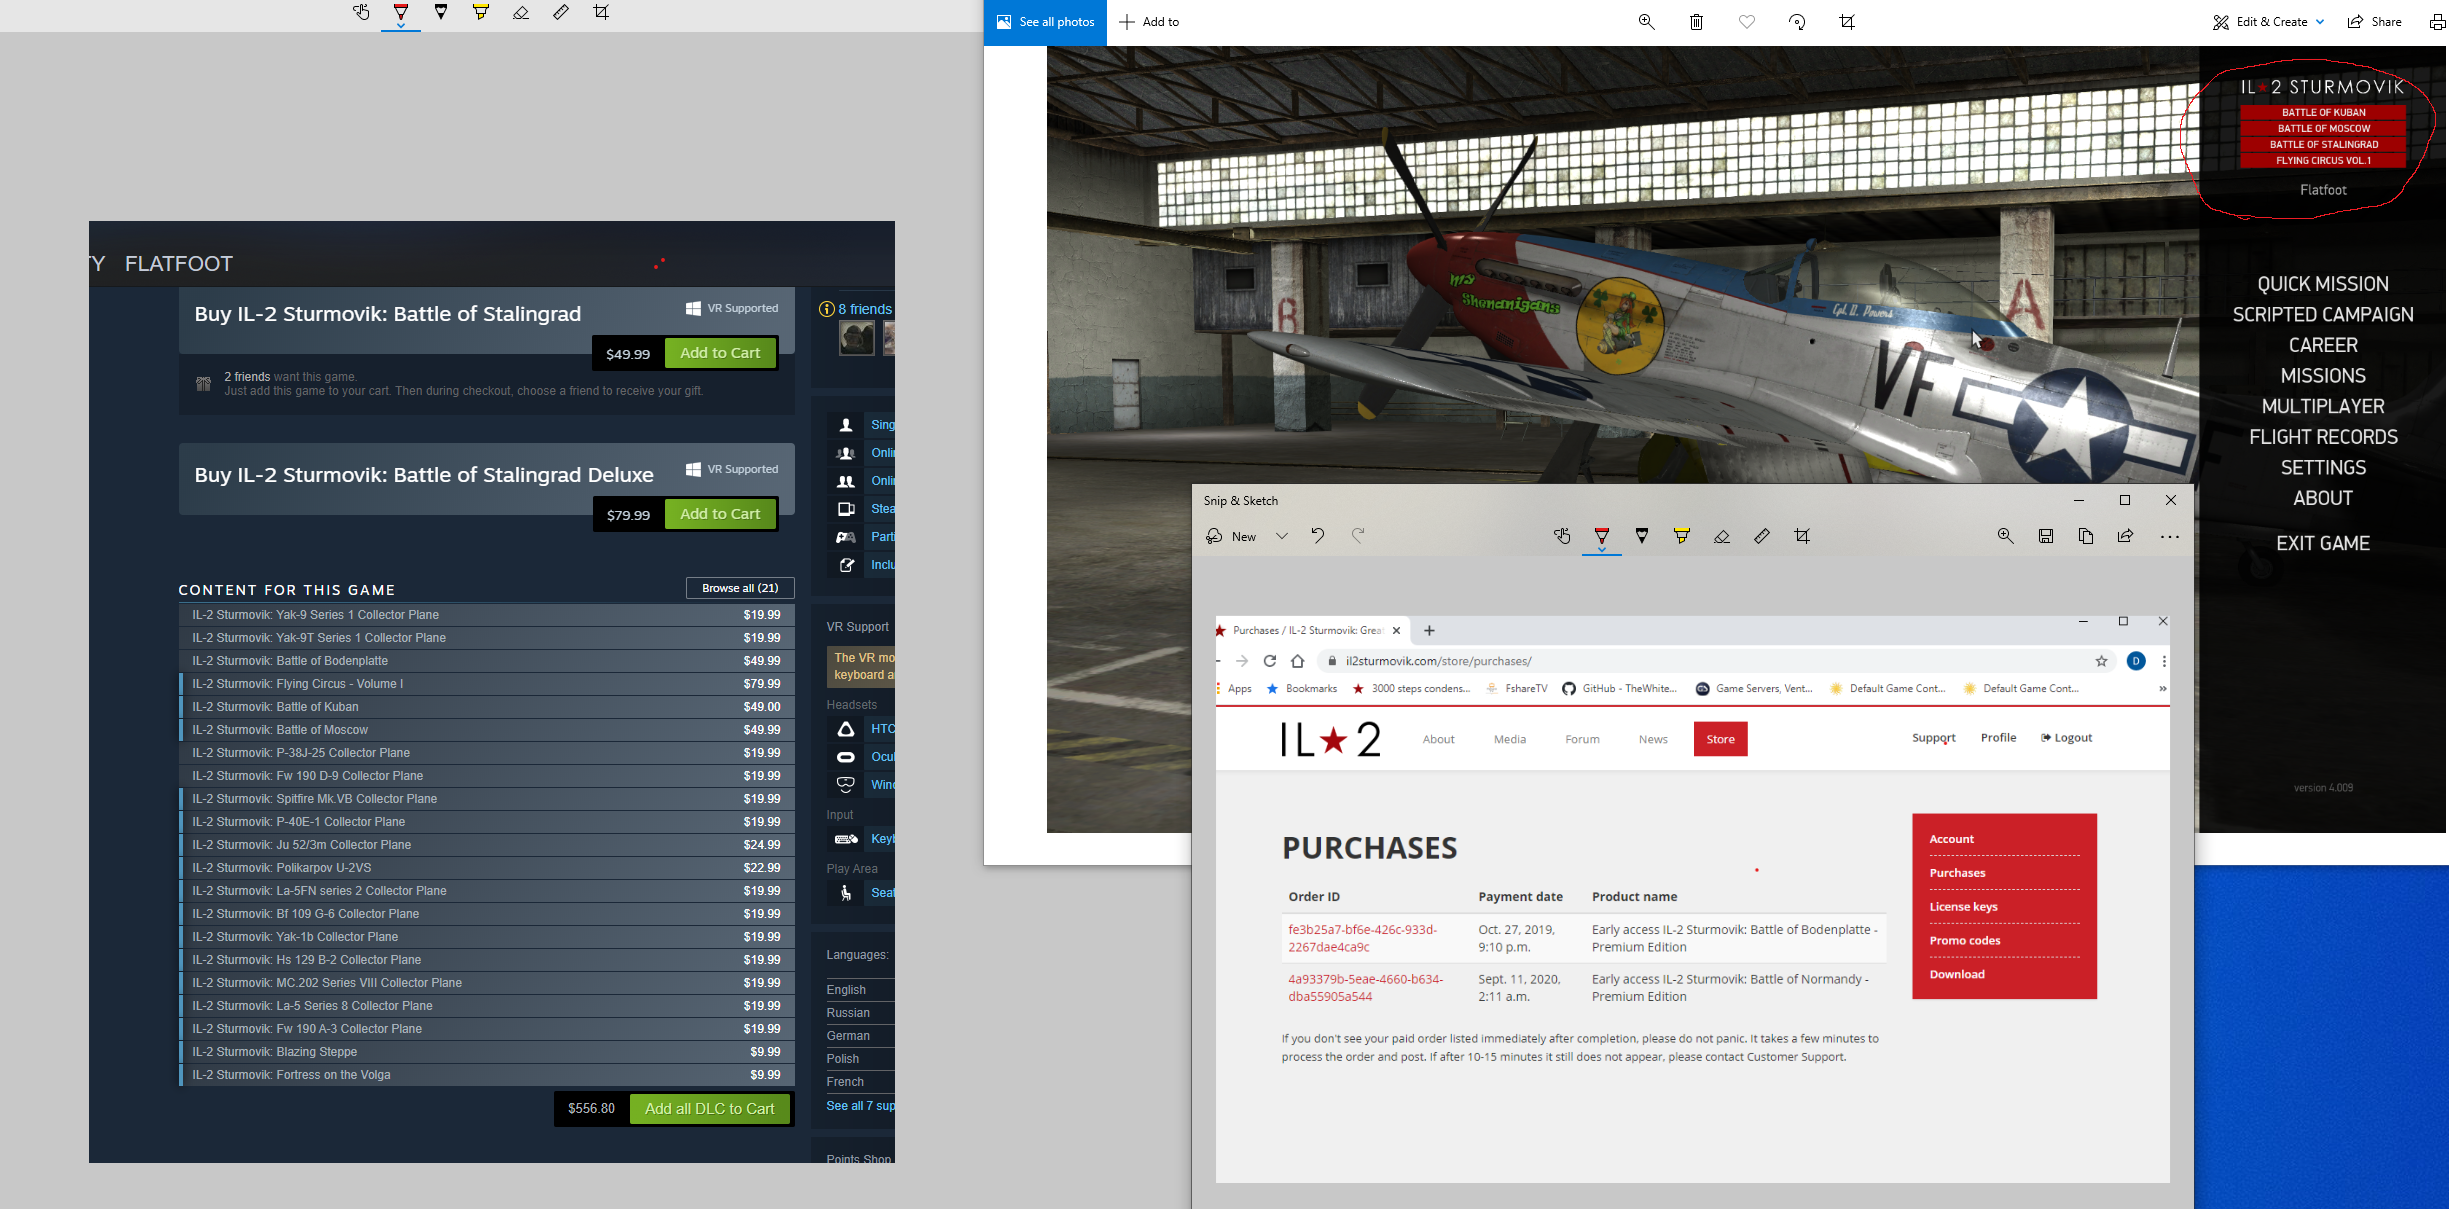Viewport: 2449px width, 1209px height.
Task: Click Add to Cart for Stalingrad Deluxe $79.99
Action: pyautogui.click(x=720, y=514)
